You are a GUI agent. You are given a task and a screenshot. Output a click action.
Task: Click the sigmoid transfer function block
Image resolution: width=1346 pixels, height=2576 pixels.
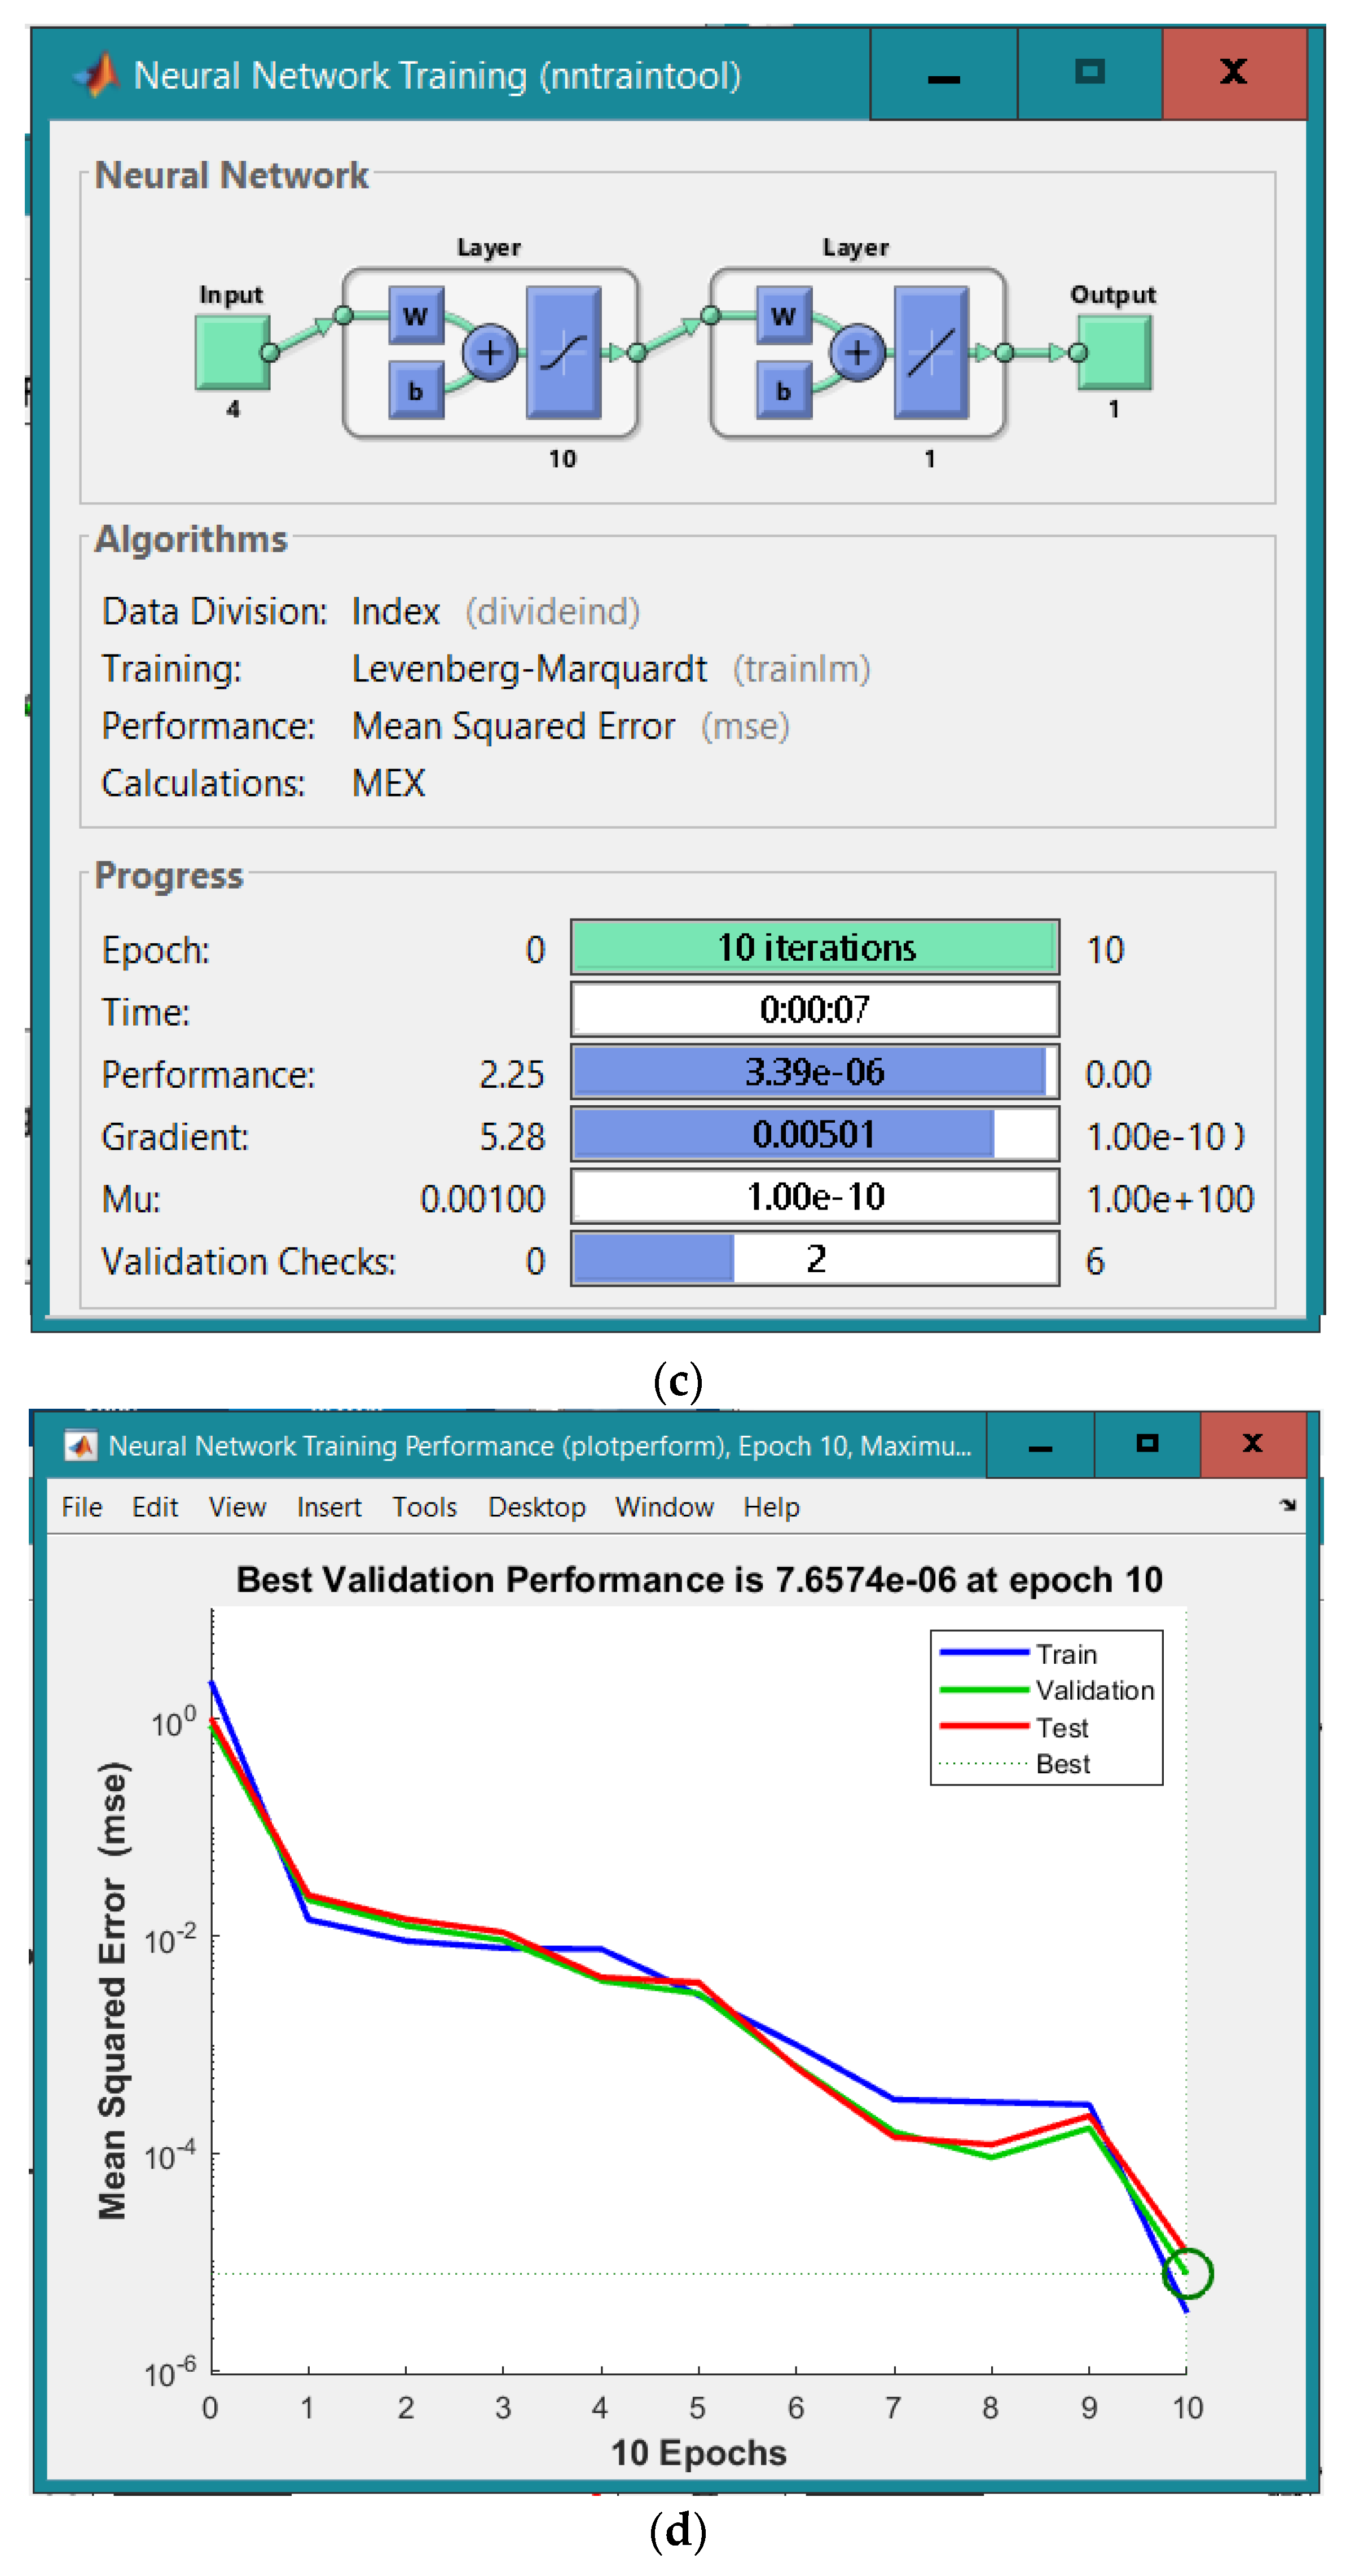pyautogui.click(x=563, y=352)
